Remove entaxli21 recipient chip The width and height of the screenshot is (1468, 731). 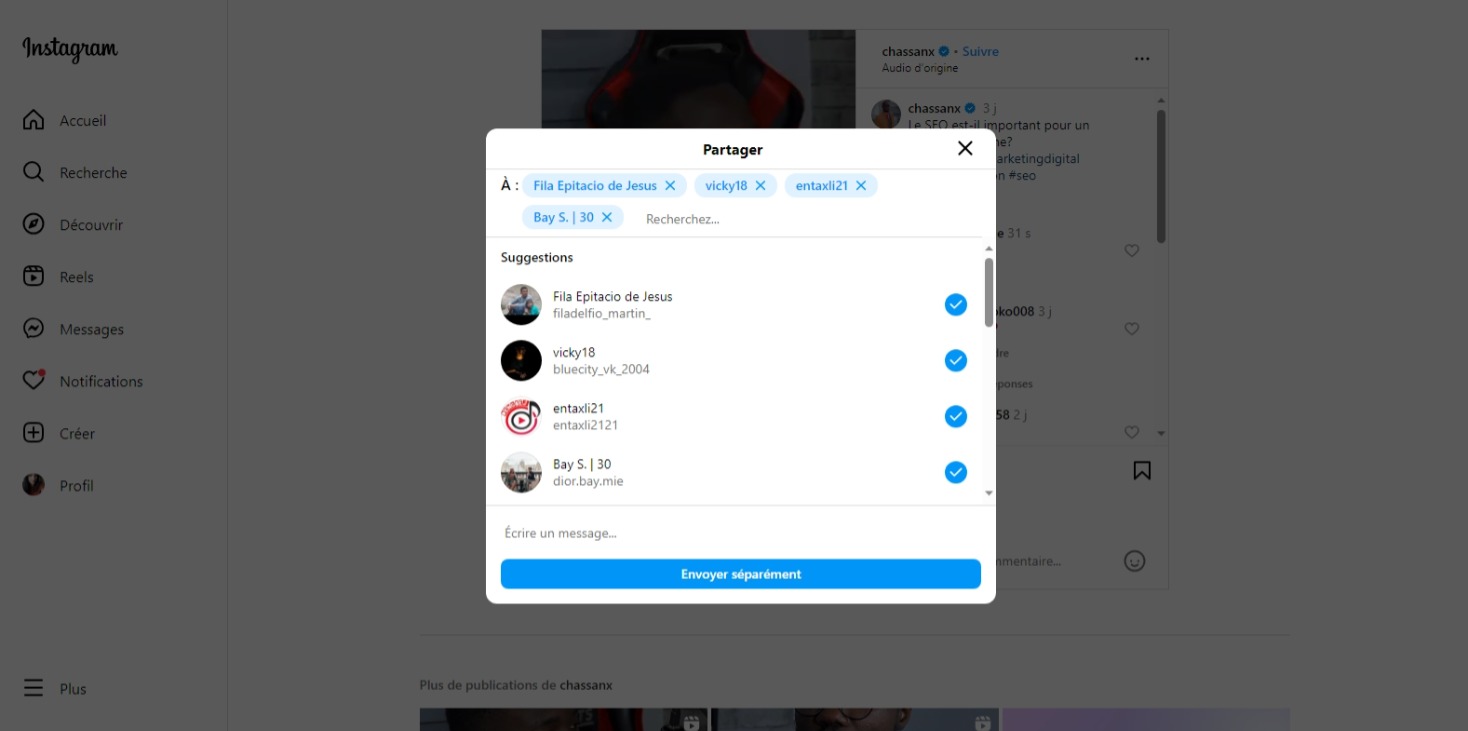861,185
